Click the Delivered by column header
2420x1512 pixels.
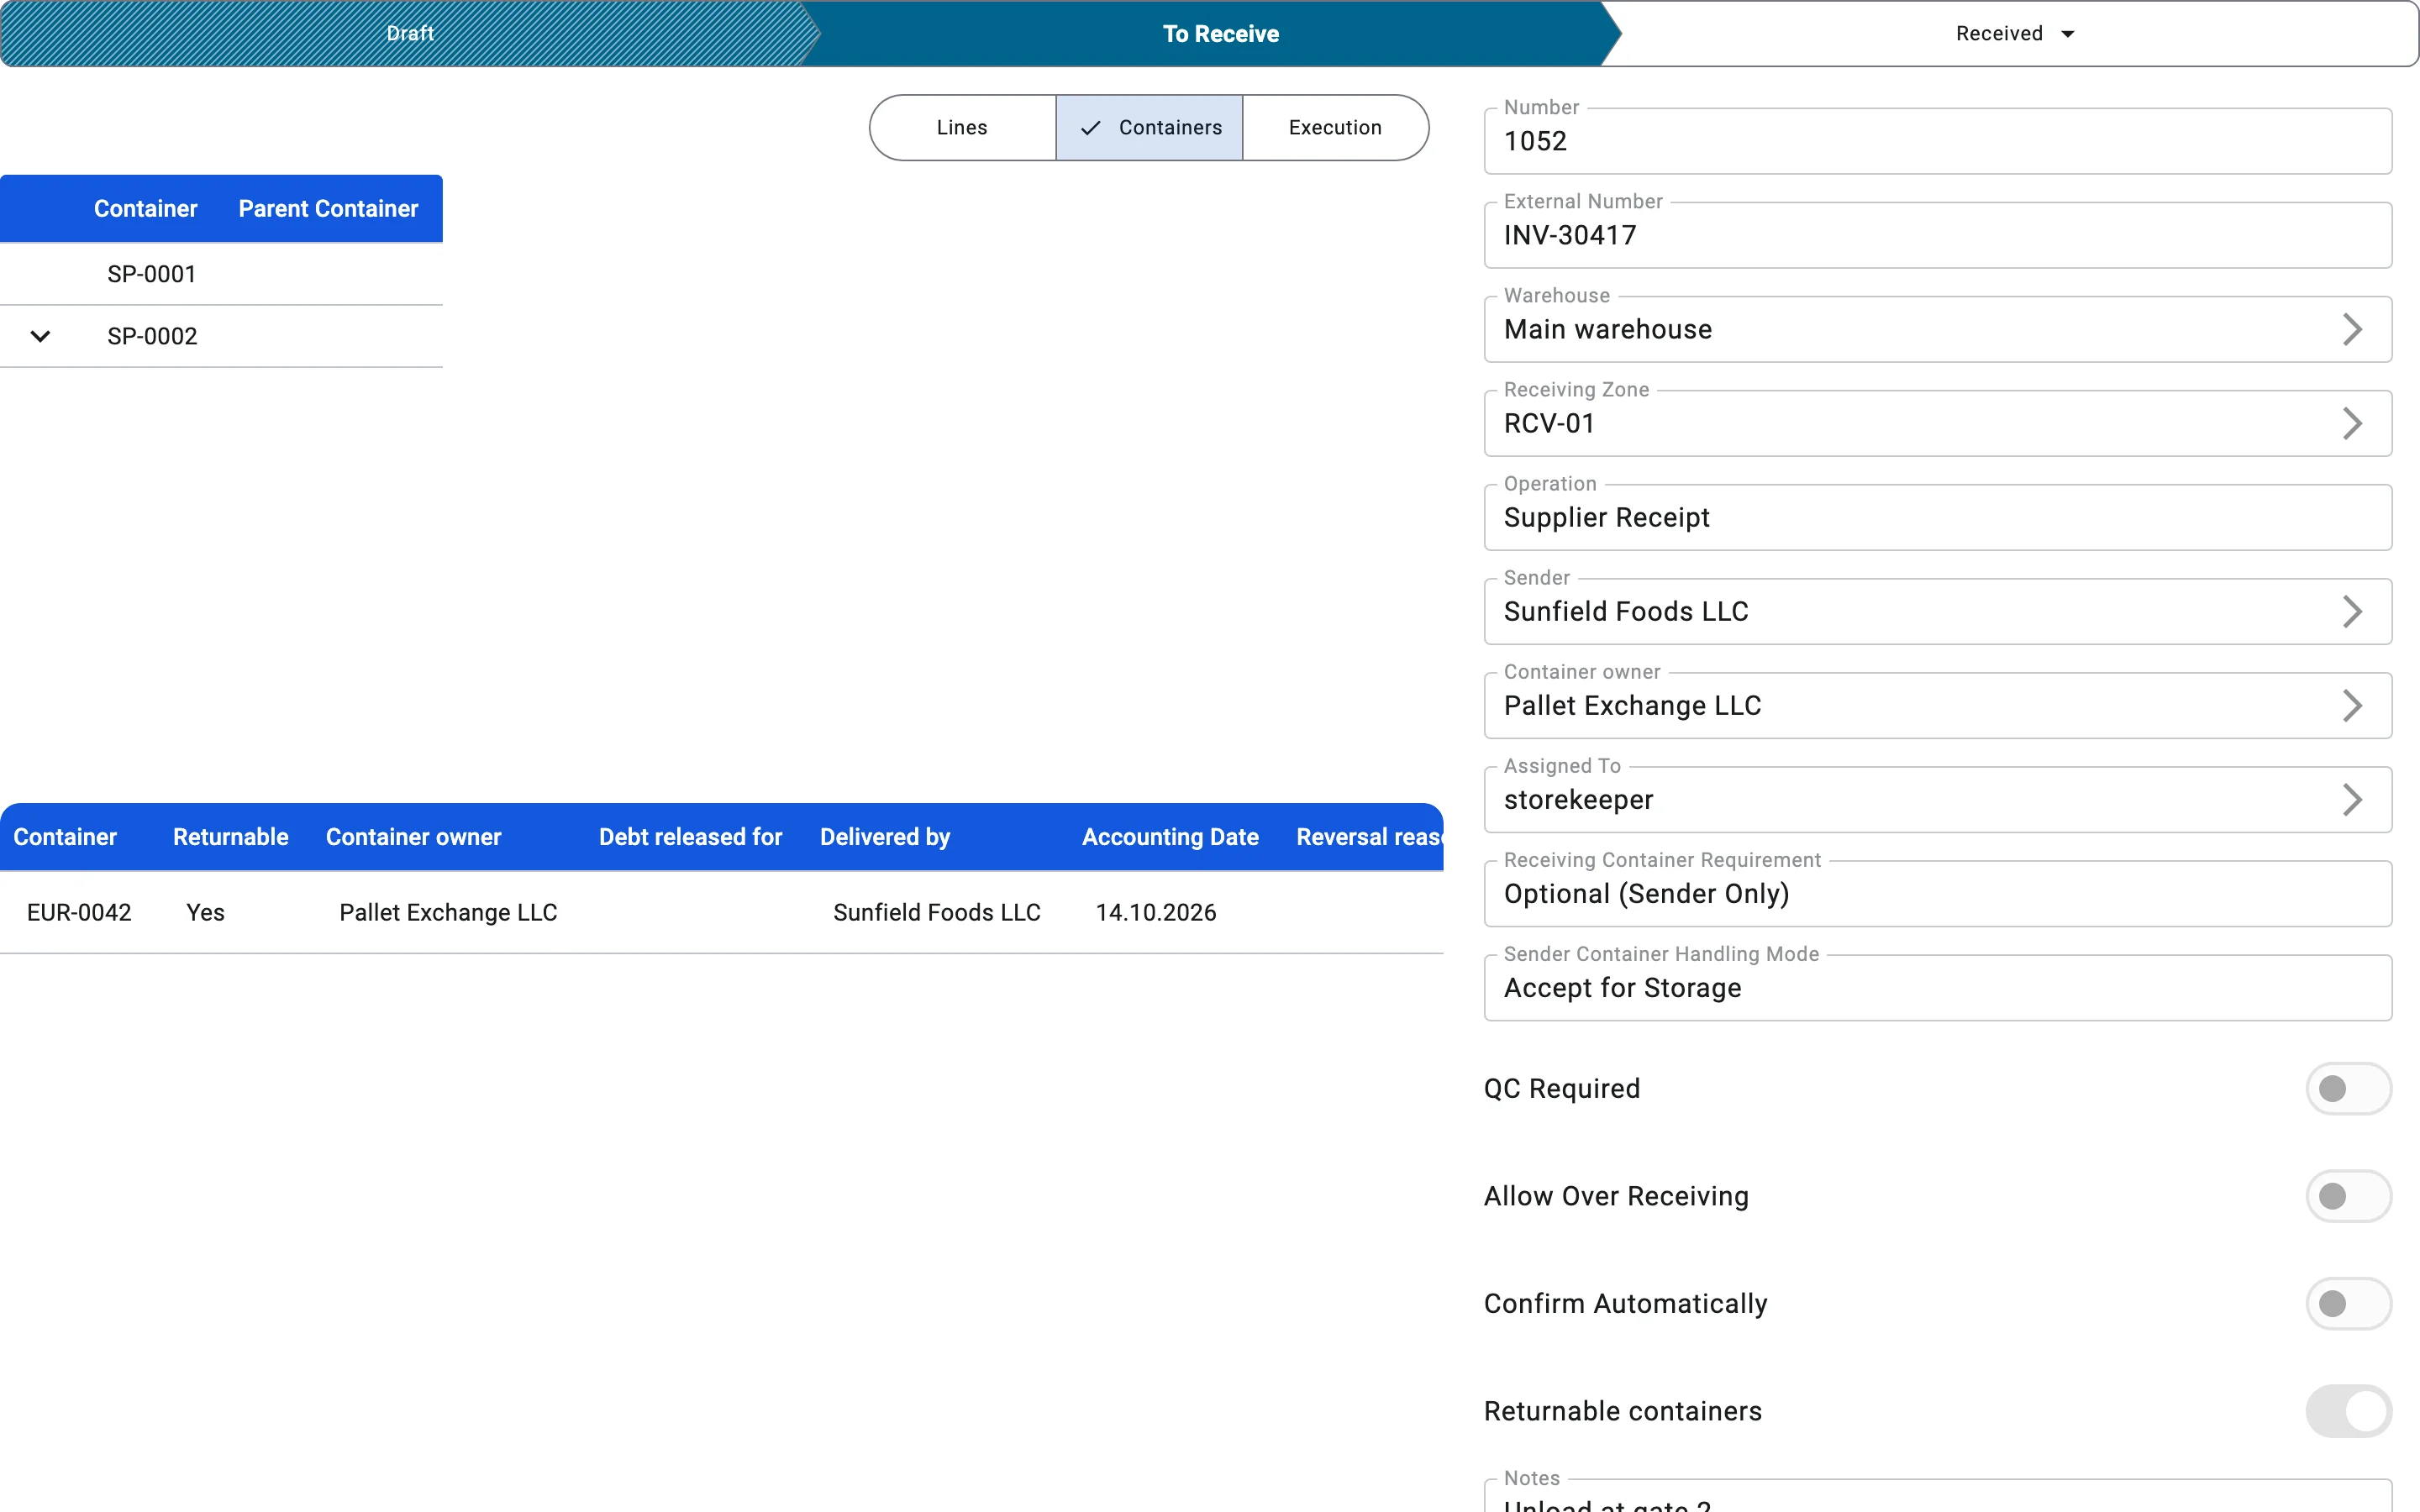[x=885, y=837]
